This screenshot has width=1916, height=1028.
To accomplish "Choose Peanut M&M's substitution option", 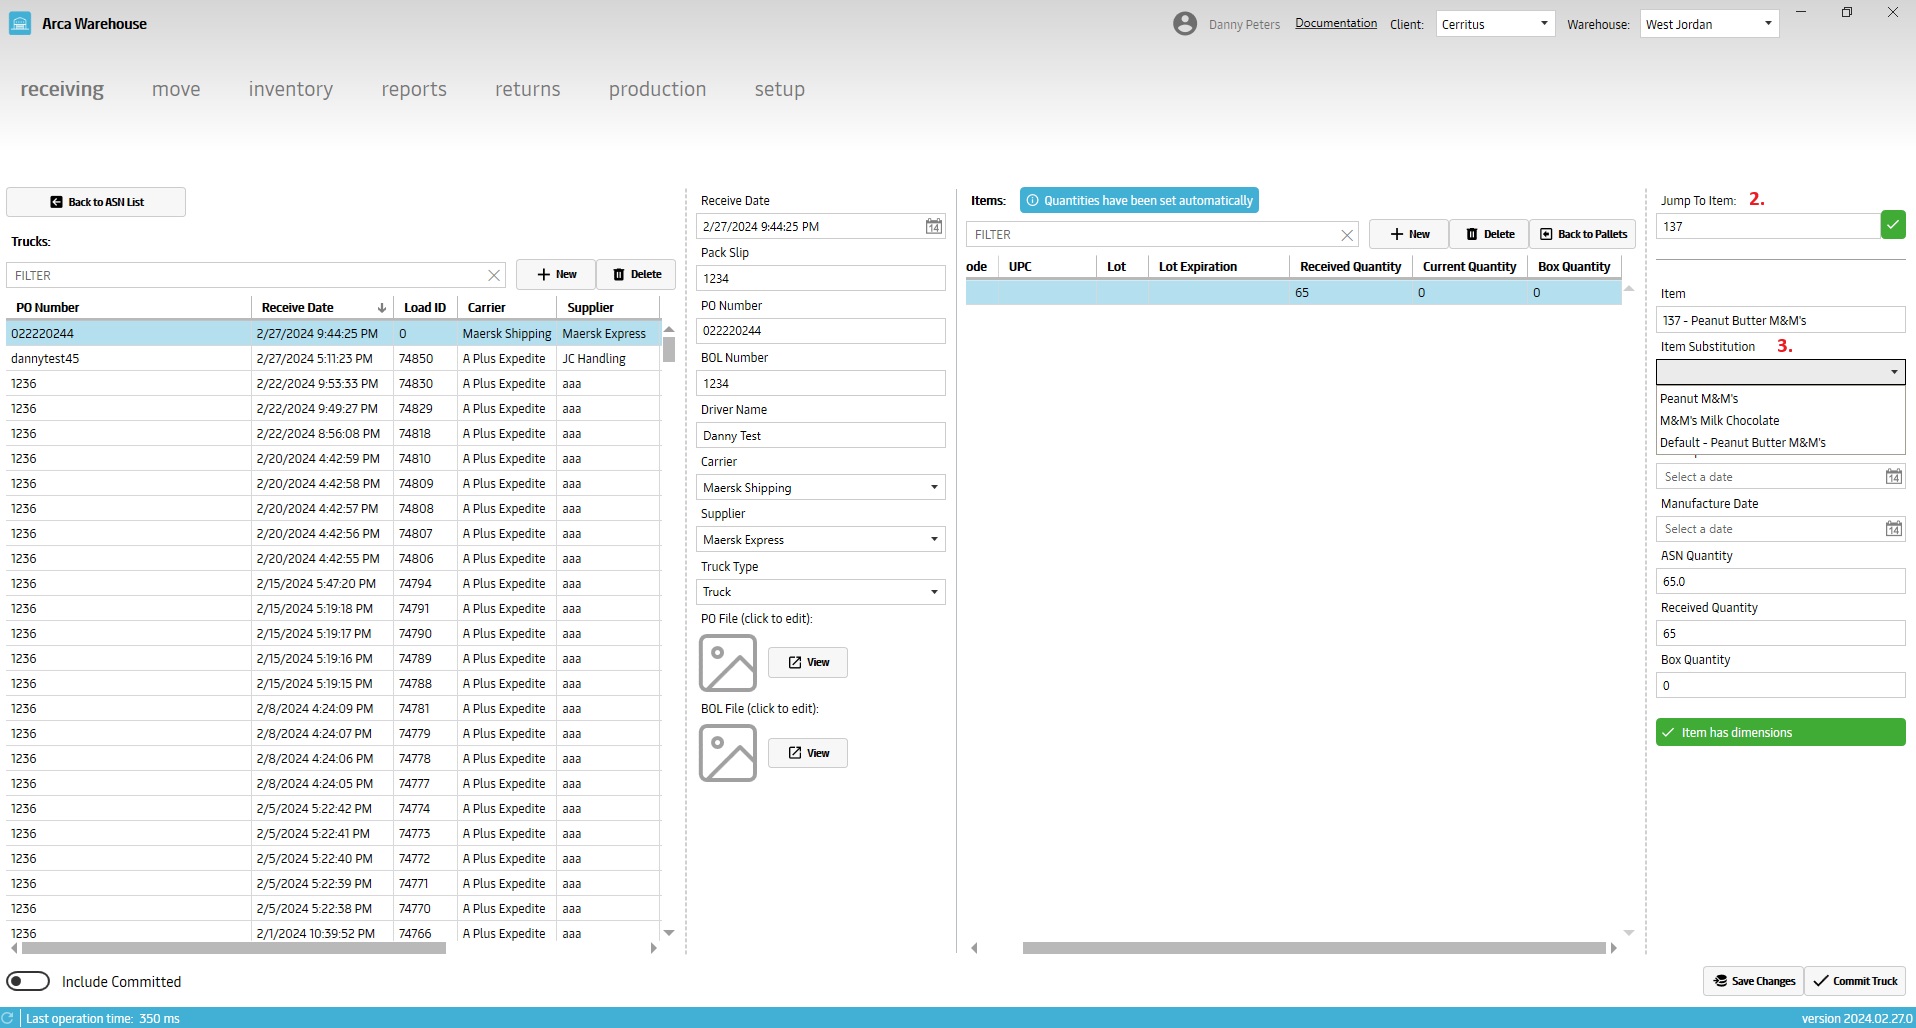I will click(x=1780, y=399).
